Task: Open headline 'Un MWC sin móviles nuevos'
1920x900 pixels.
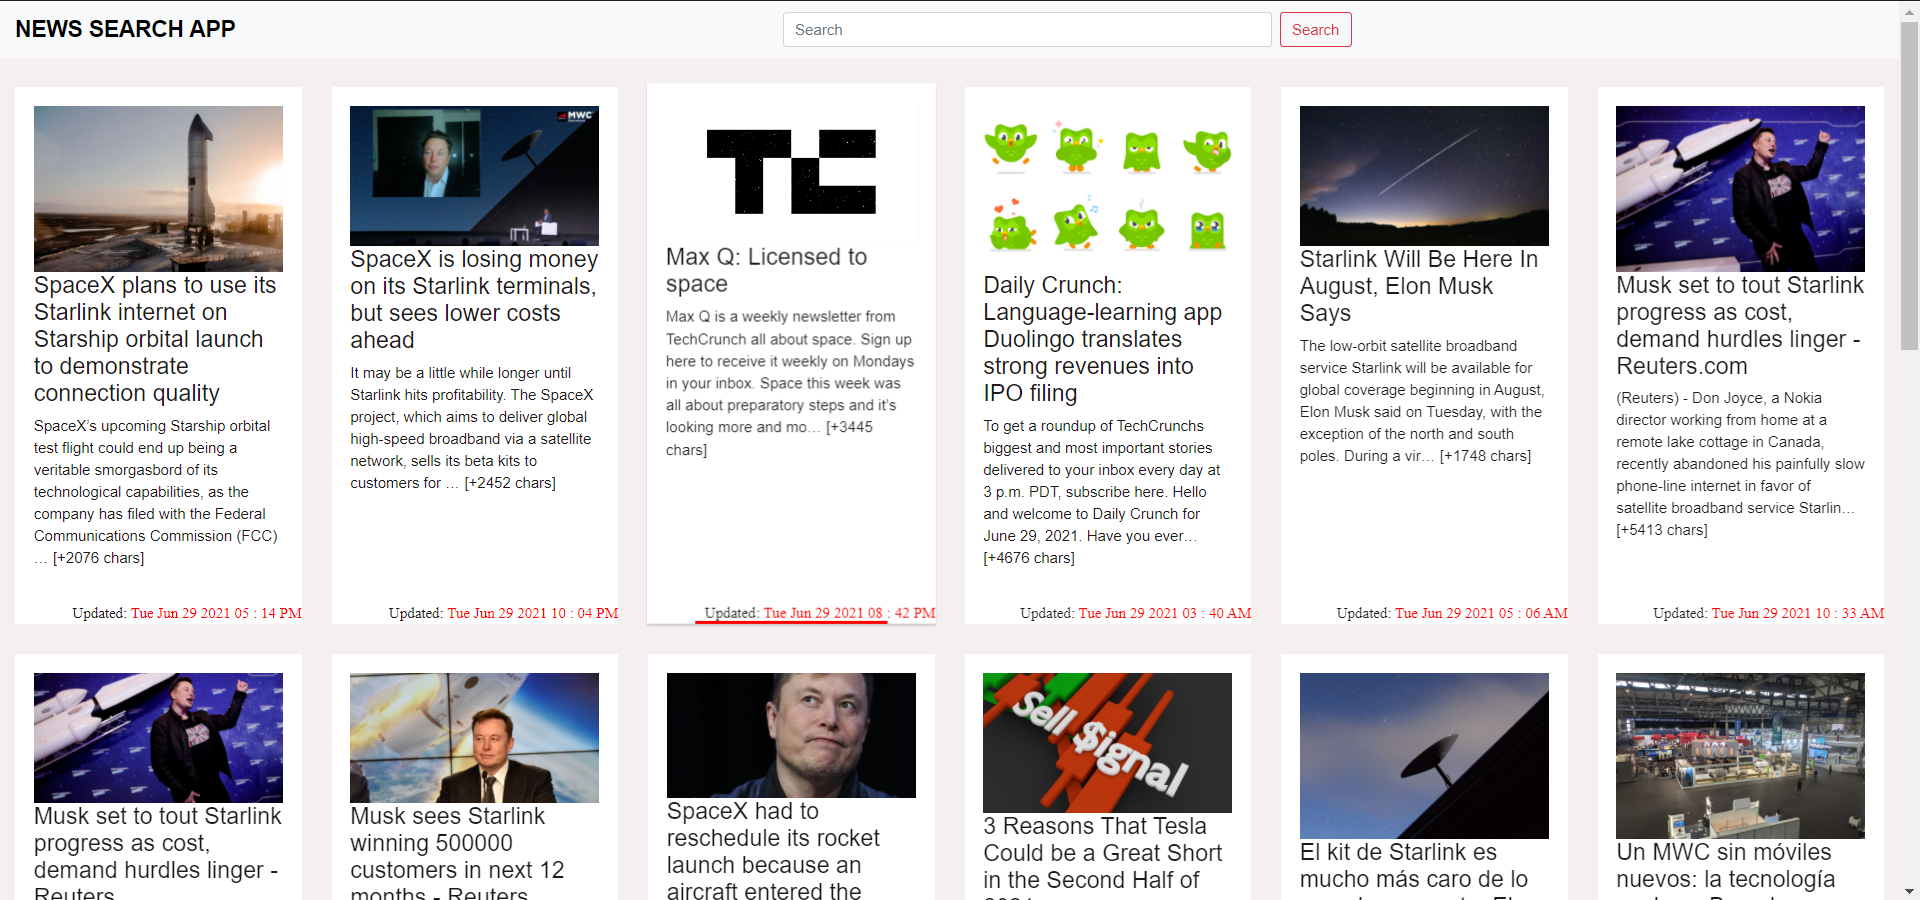Action: (x=1726, y=869)
